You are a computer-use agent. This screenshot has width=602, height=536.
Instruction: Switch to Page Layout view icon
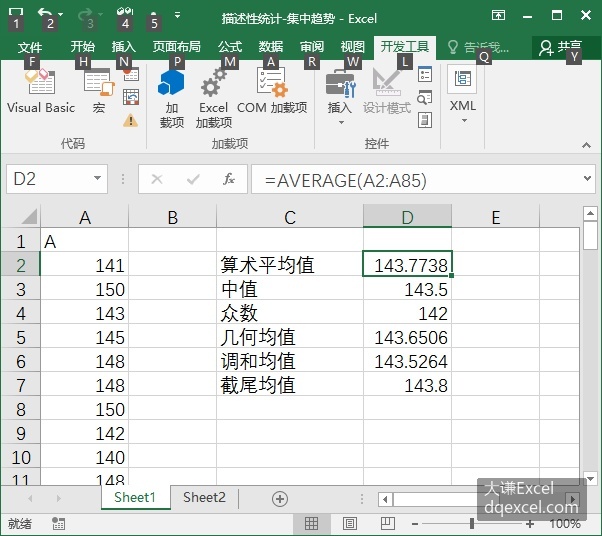[349, 523]
